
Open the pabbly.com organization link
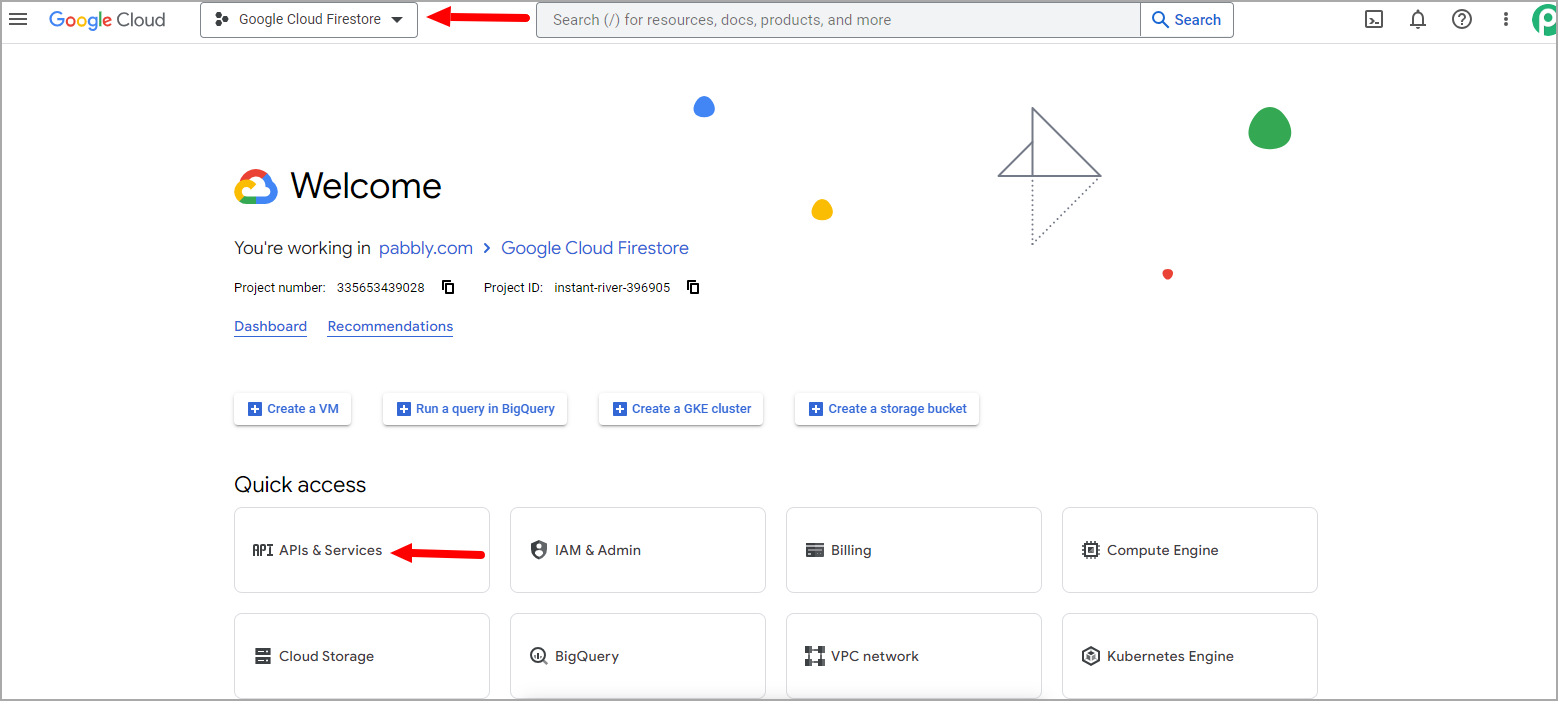tap(425, 248)
